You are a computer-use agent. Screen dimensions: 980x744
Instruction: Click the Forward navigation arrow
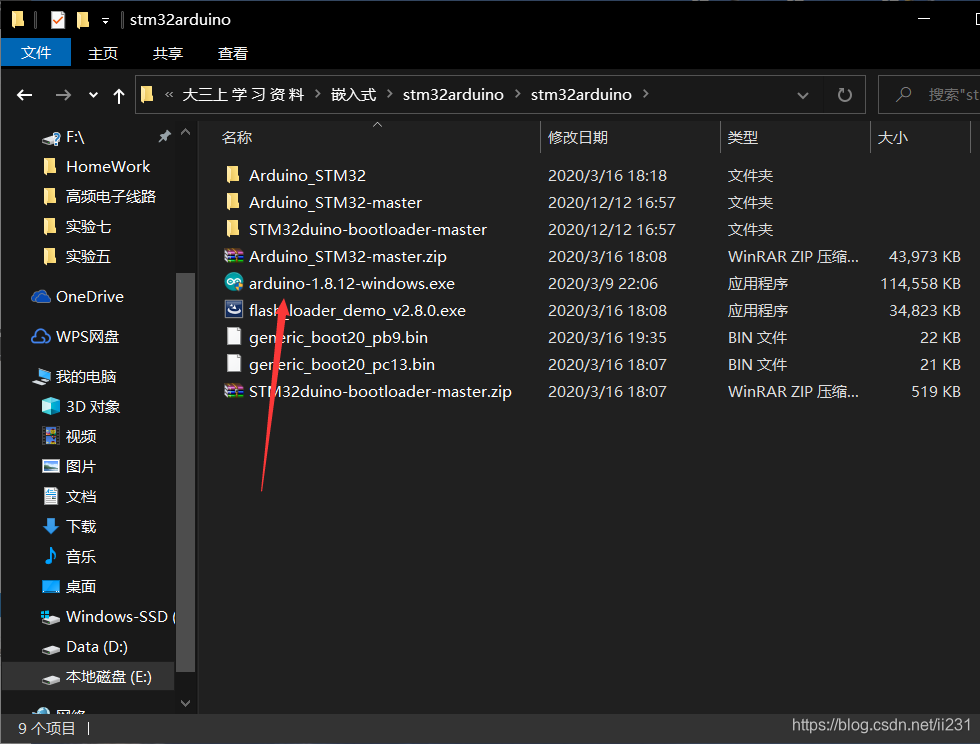click(63, 95)
